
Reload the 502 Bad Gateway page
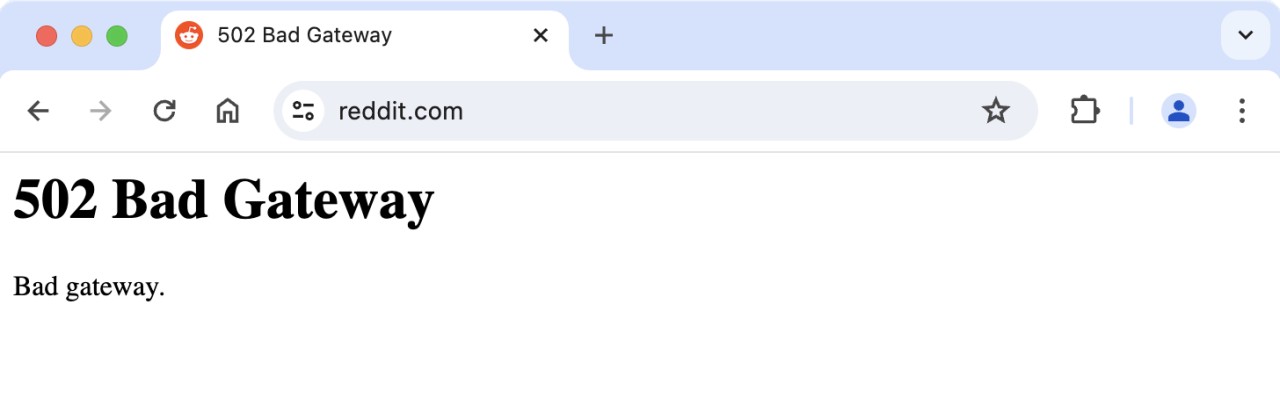point(164,111)
